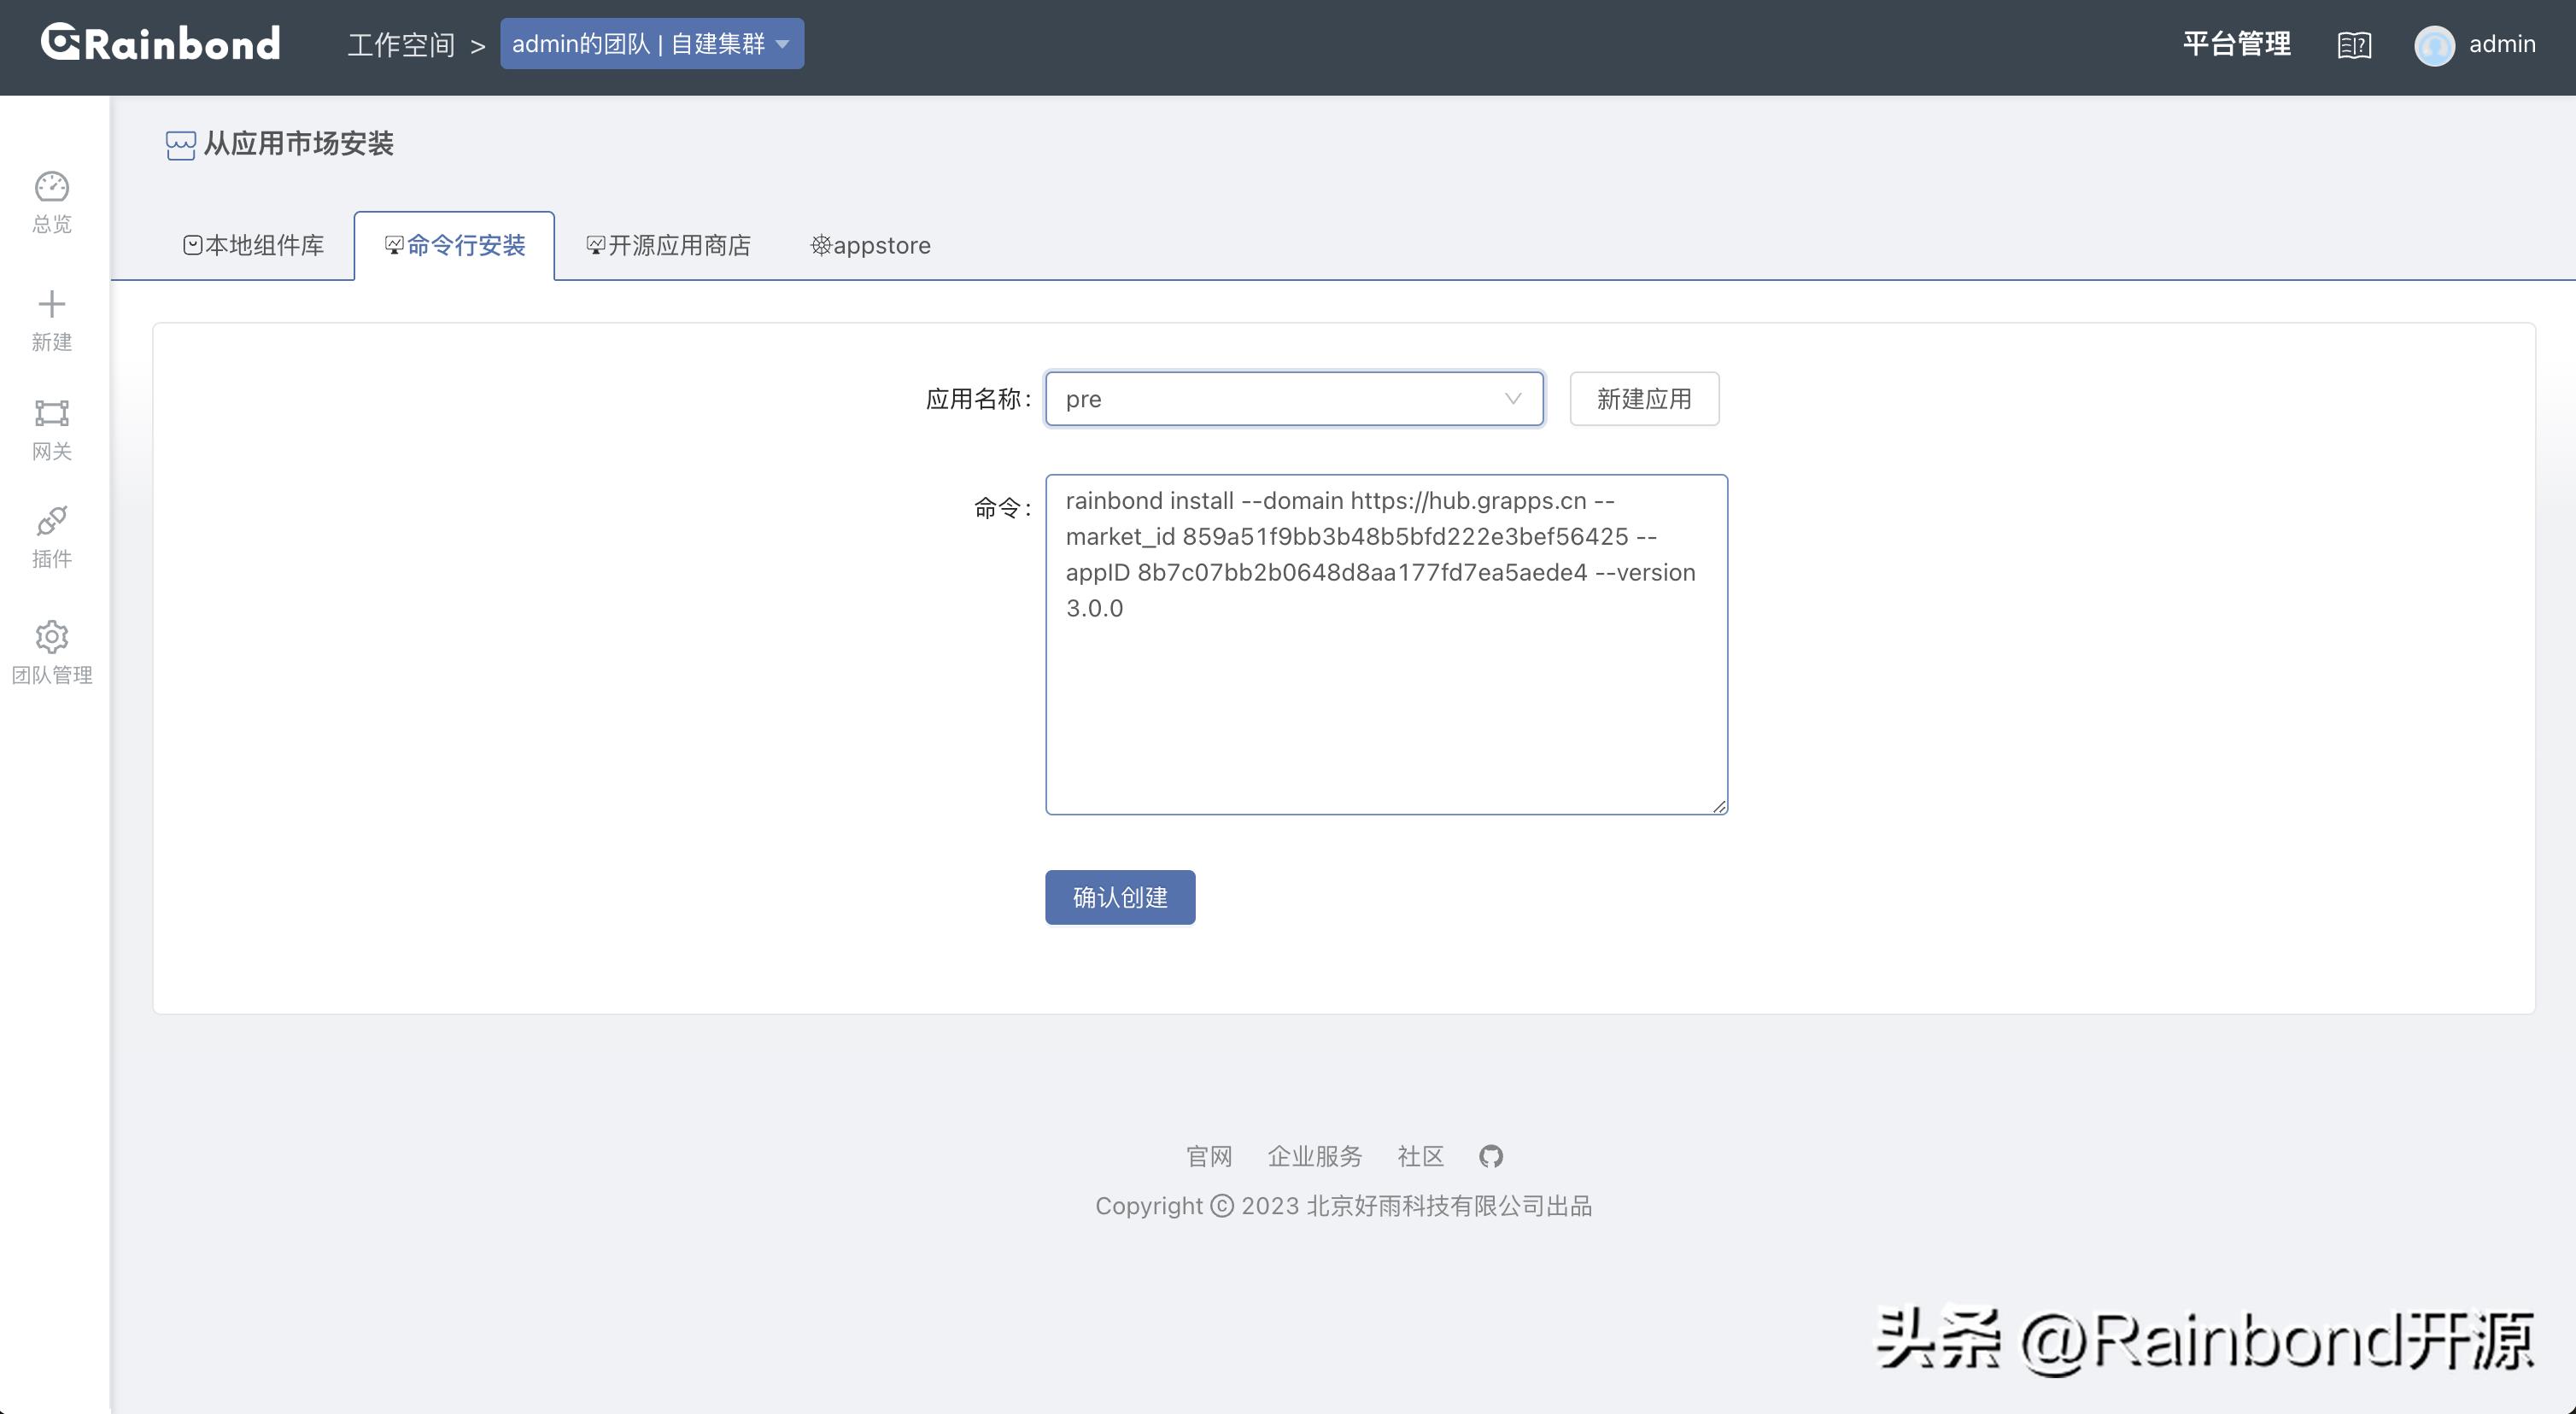
Task: Click the 新建应用 new application button
Action: point(1643,398)
